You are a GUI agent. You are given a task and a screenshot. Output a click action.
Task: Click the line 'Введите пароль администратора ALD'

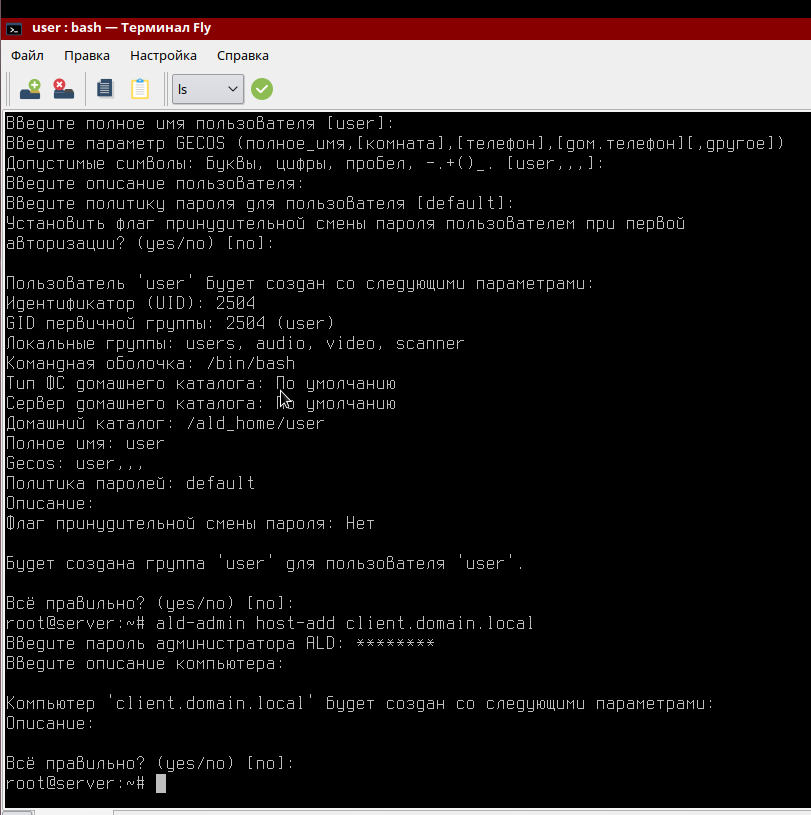coord(220,643)
